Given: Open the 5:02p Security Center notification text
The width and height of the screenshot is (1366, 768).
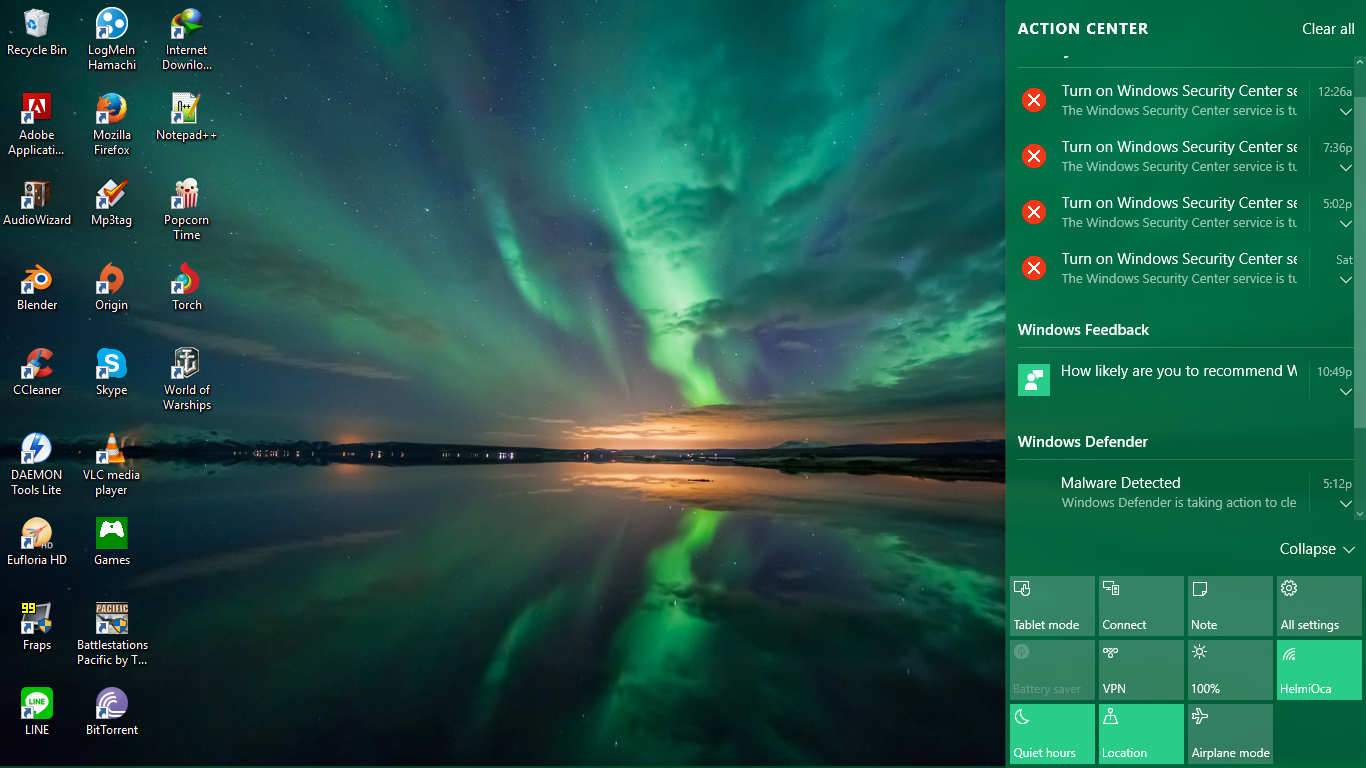Looking at the screenshot, I should [1179, 212].
